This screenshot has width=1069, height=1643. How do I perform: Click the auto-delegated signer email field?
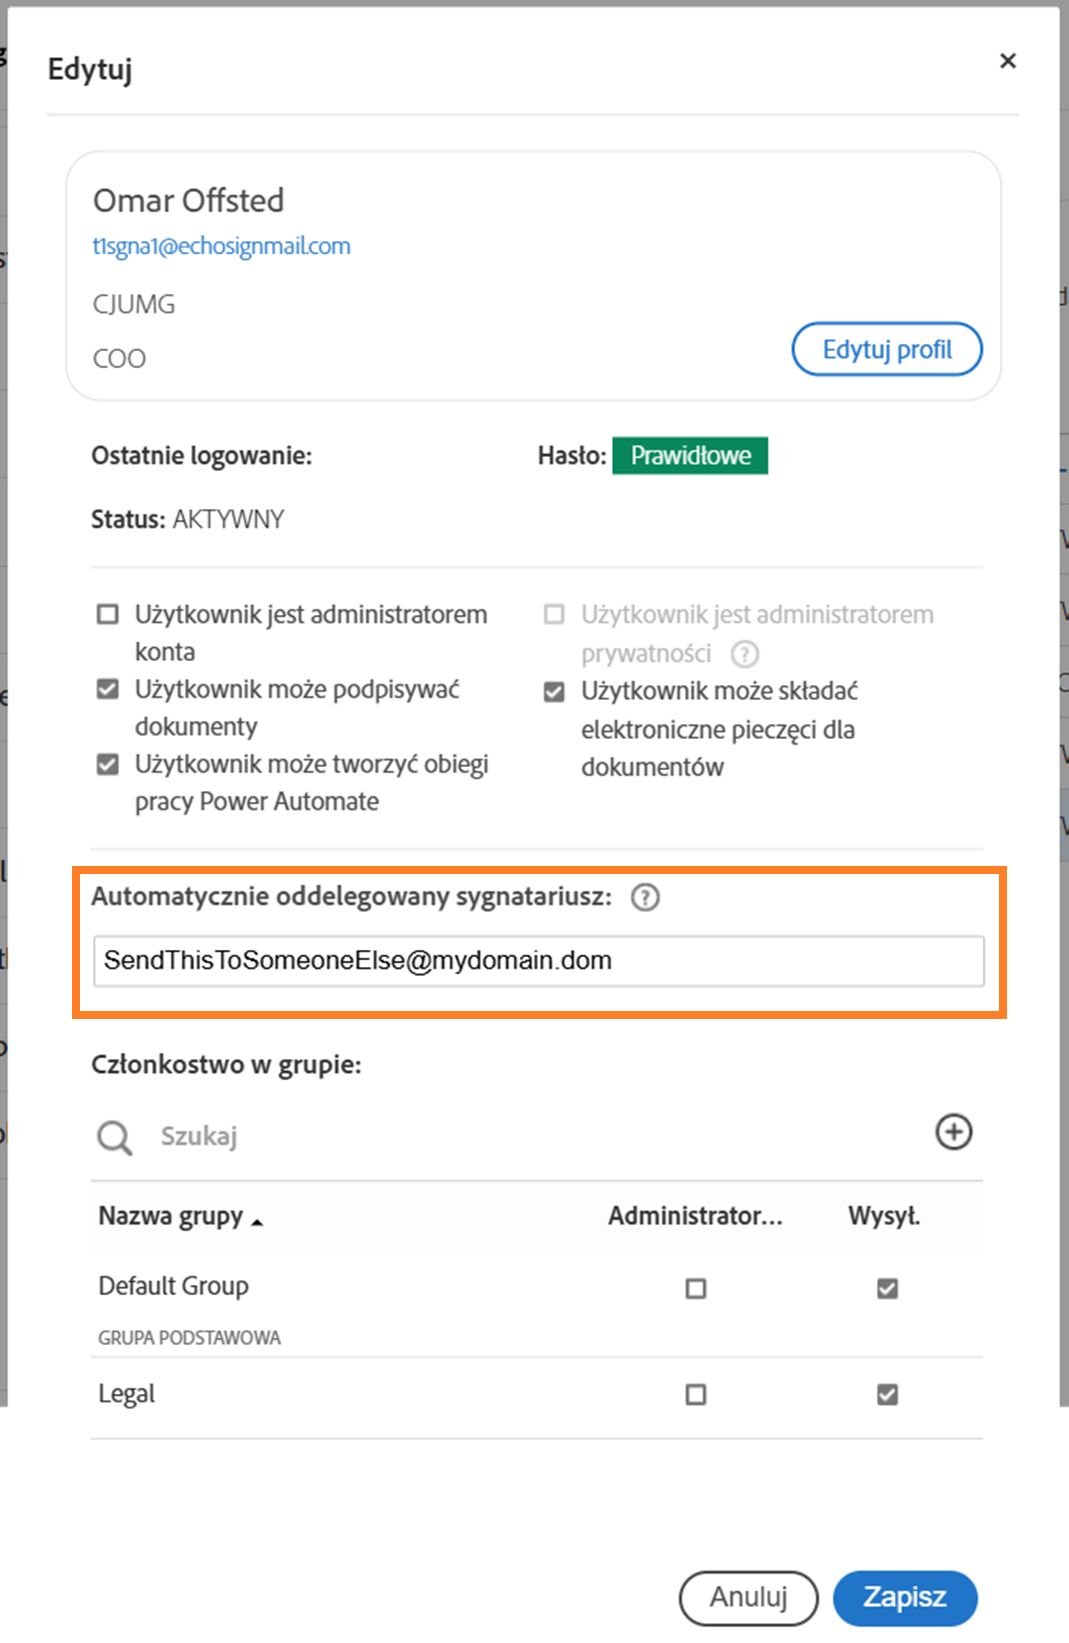coord(538,961)
